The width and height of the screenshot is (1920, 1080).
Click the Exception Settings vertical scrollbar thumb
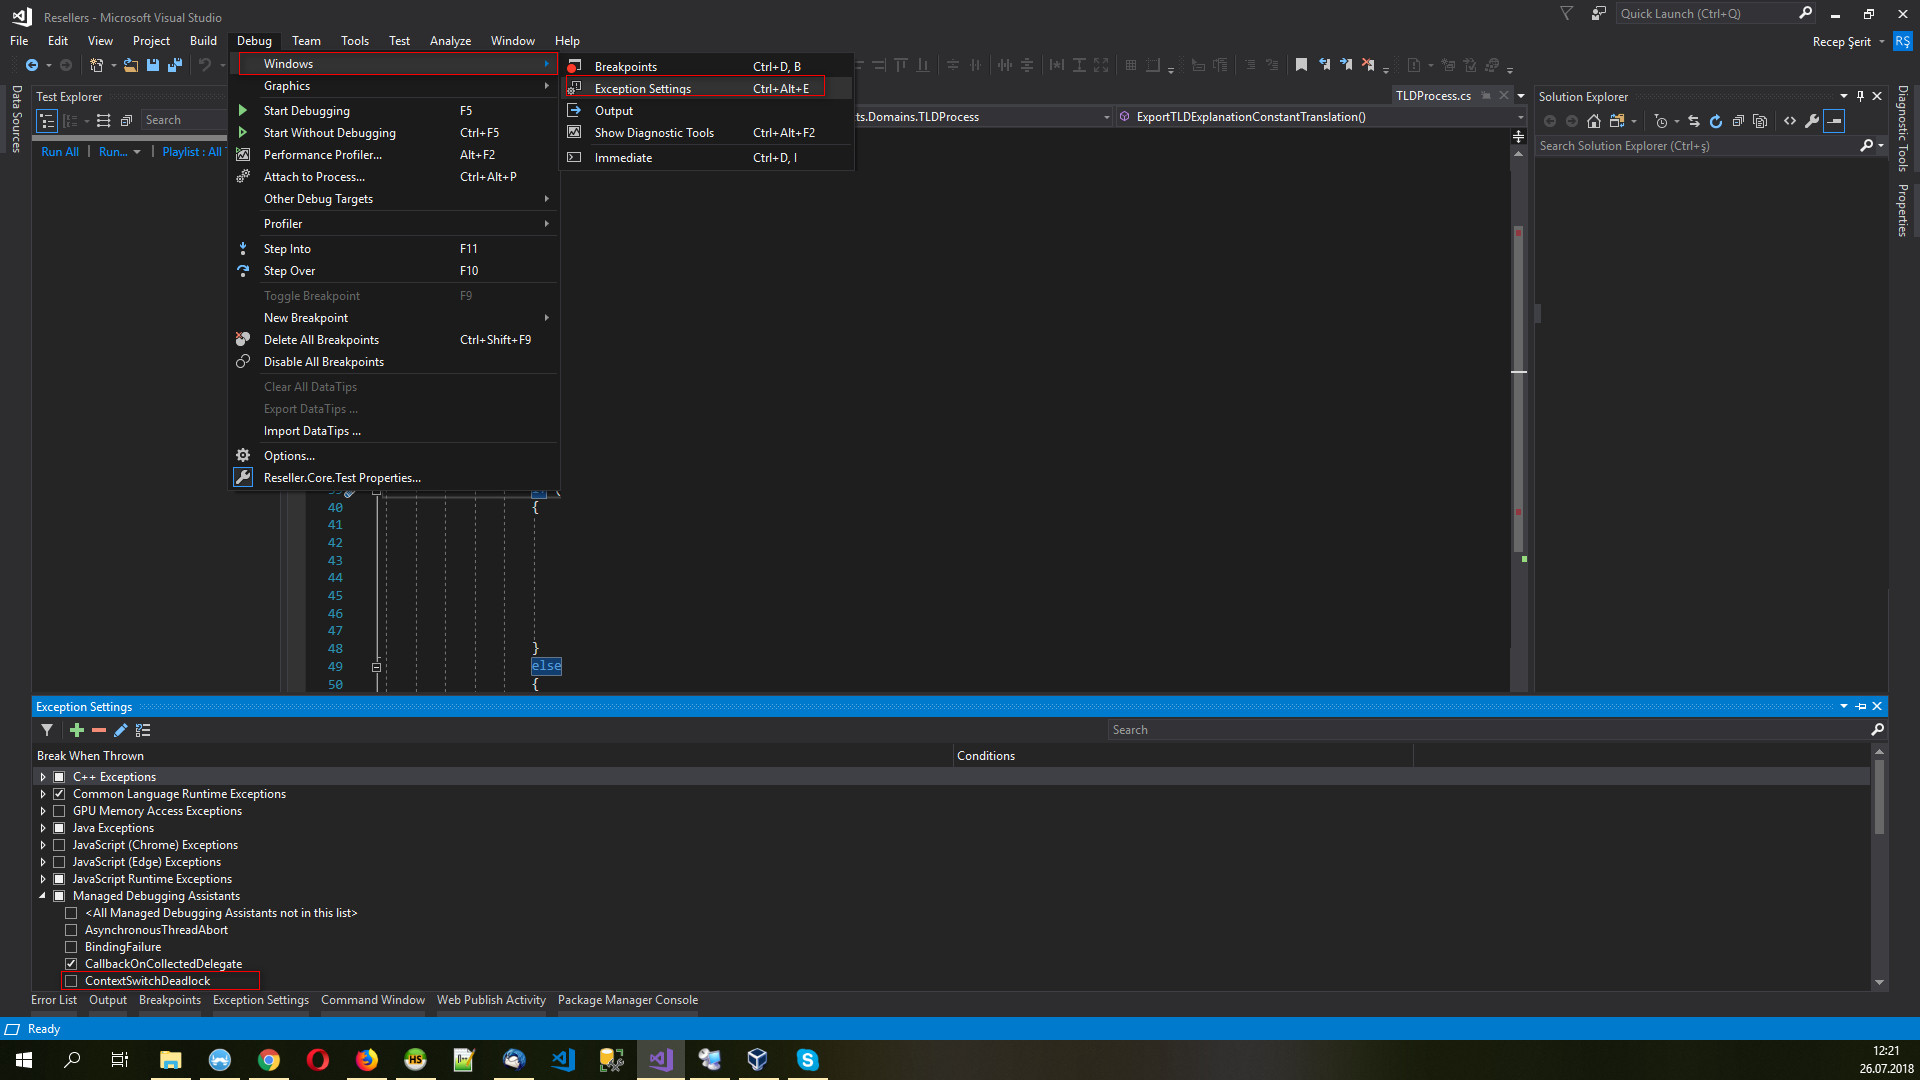(x=1879, y=797)
